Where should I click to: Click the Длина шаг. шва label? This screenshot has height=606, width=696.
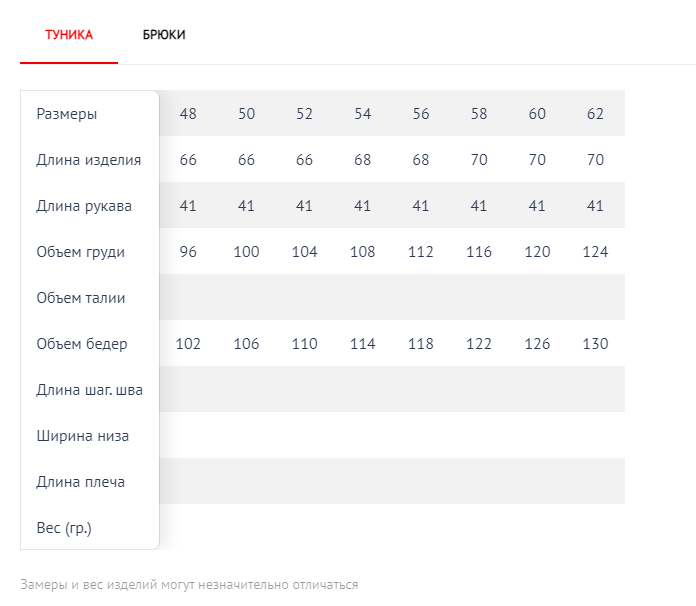click(x=89, y=390)
